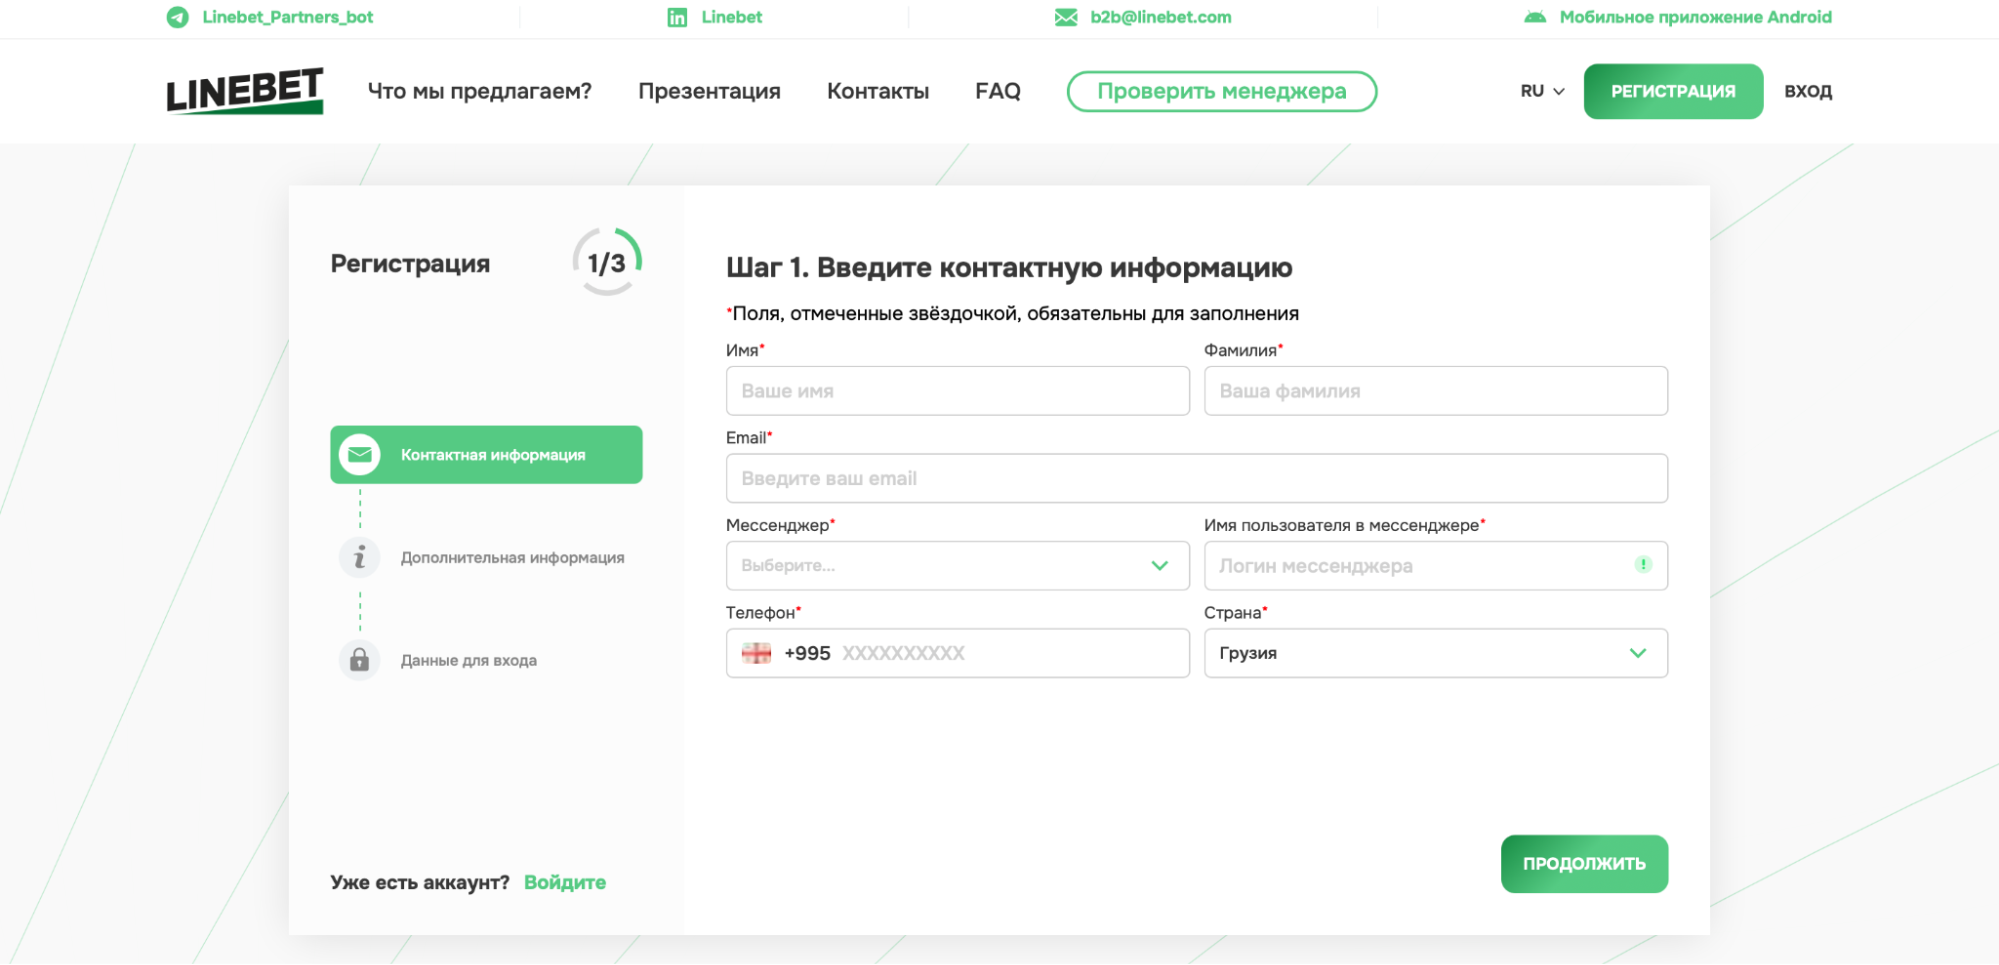Go to the Презентация menu item
This screenshot has width=1999, height=965.
click(710, 91)
